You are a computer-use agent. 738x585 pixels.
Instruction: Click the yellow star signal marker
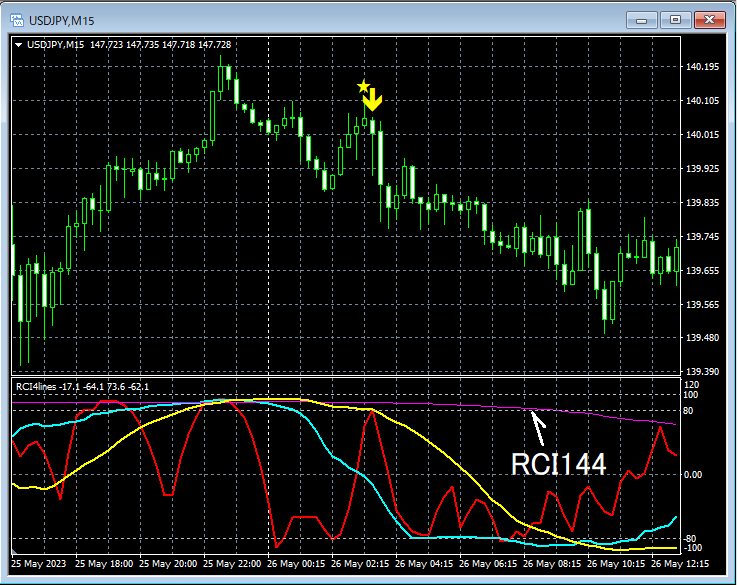[x=363, y=87]
